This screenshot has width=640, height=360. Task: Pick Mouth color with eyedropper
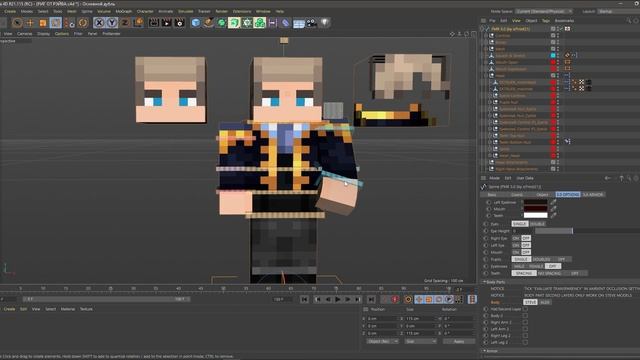[553, 209]
